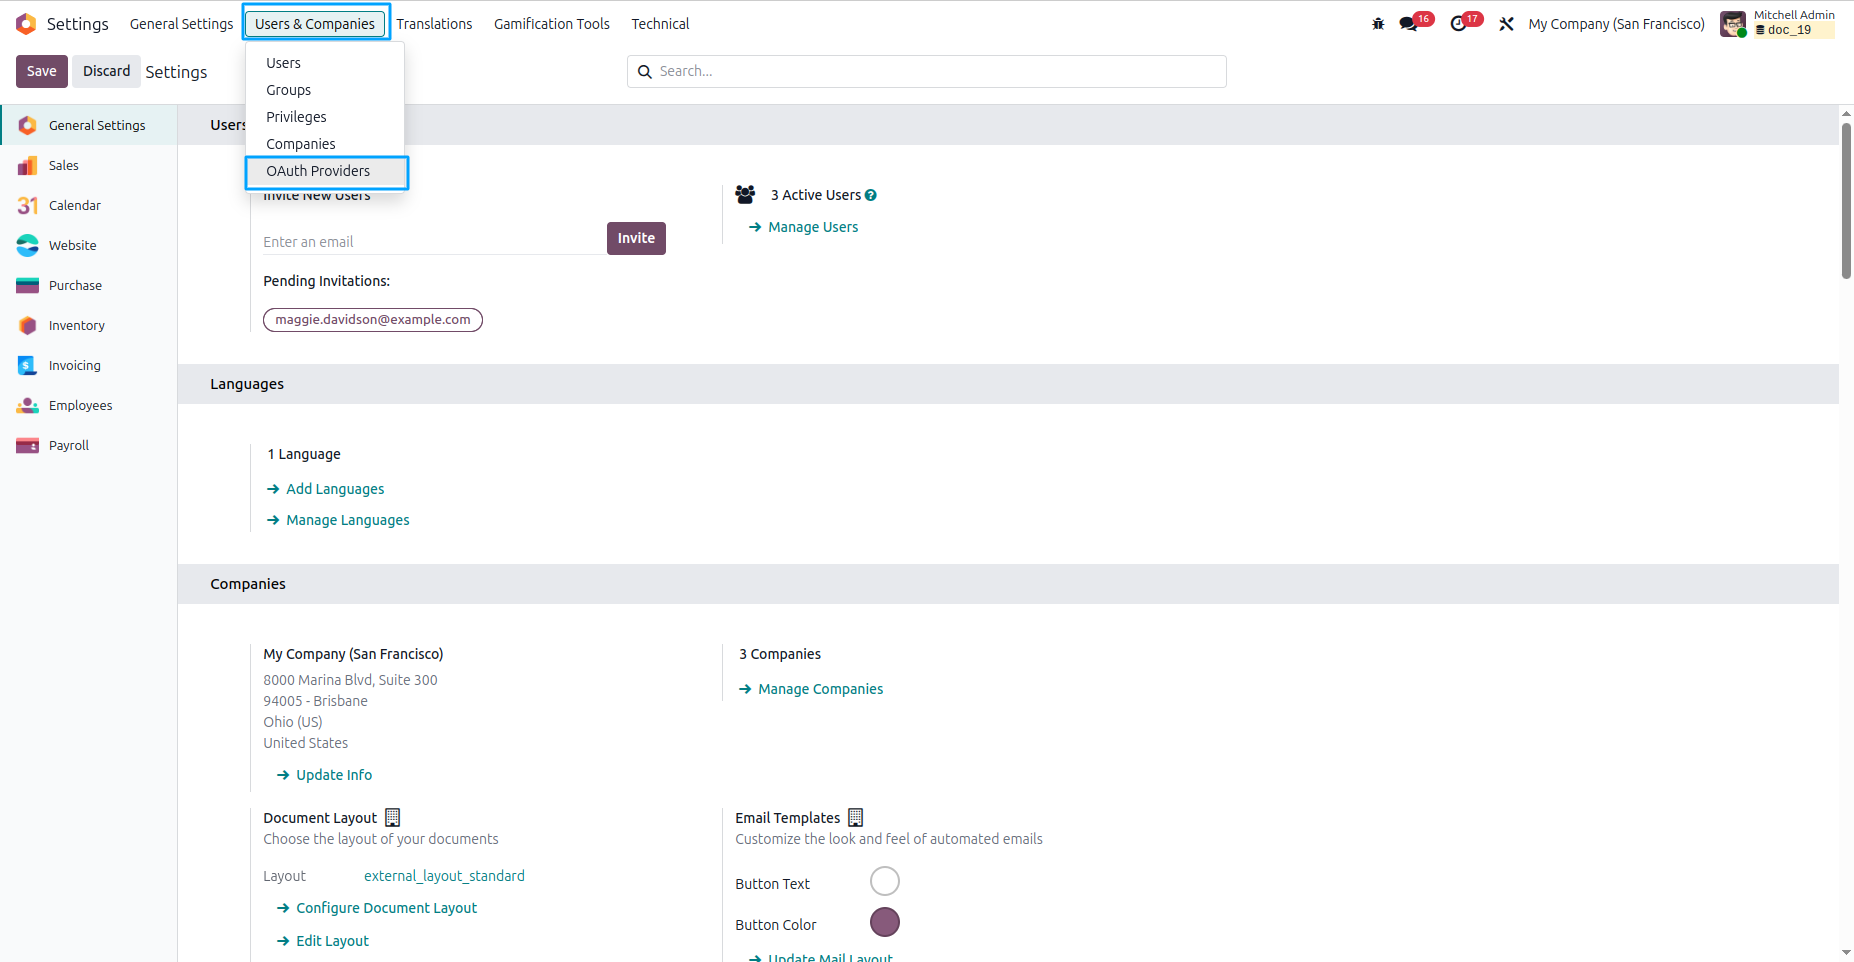Click the Invite button
Image resolution: width=1854 pixels, height=962 pixels.
tap(636, 238)
